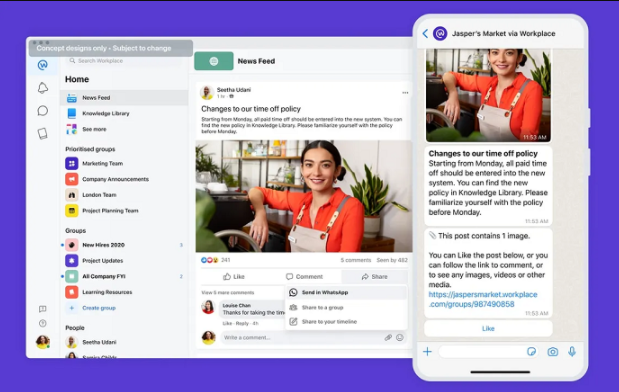Tap Jasper's Market via Workplace chat title

tap(503, 34)
